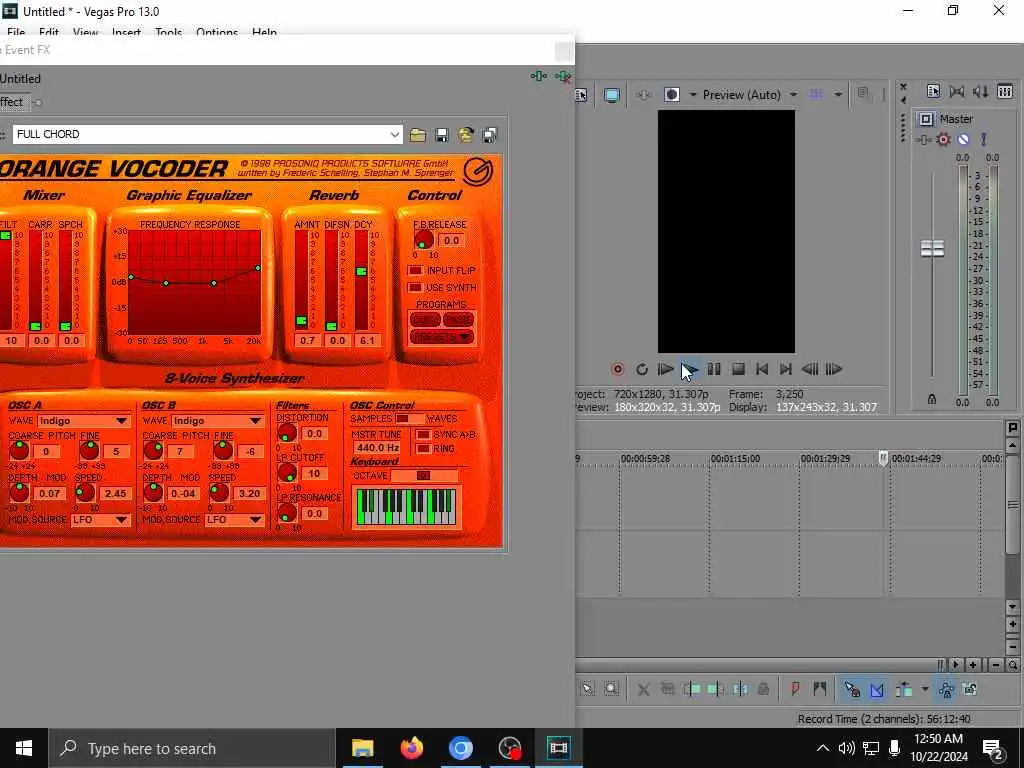Open the PRESETS dropdown under PROGRAMS
Screen dimensions: 1024x768
point(441,337)
